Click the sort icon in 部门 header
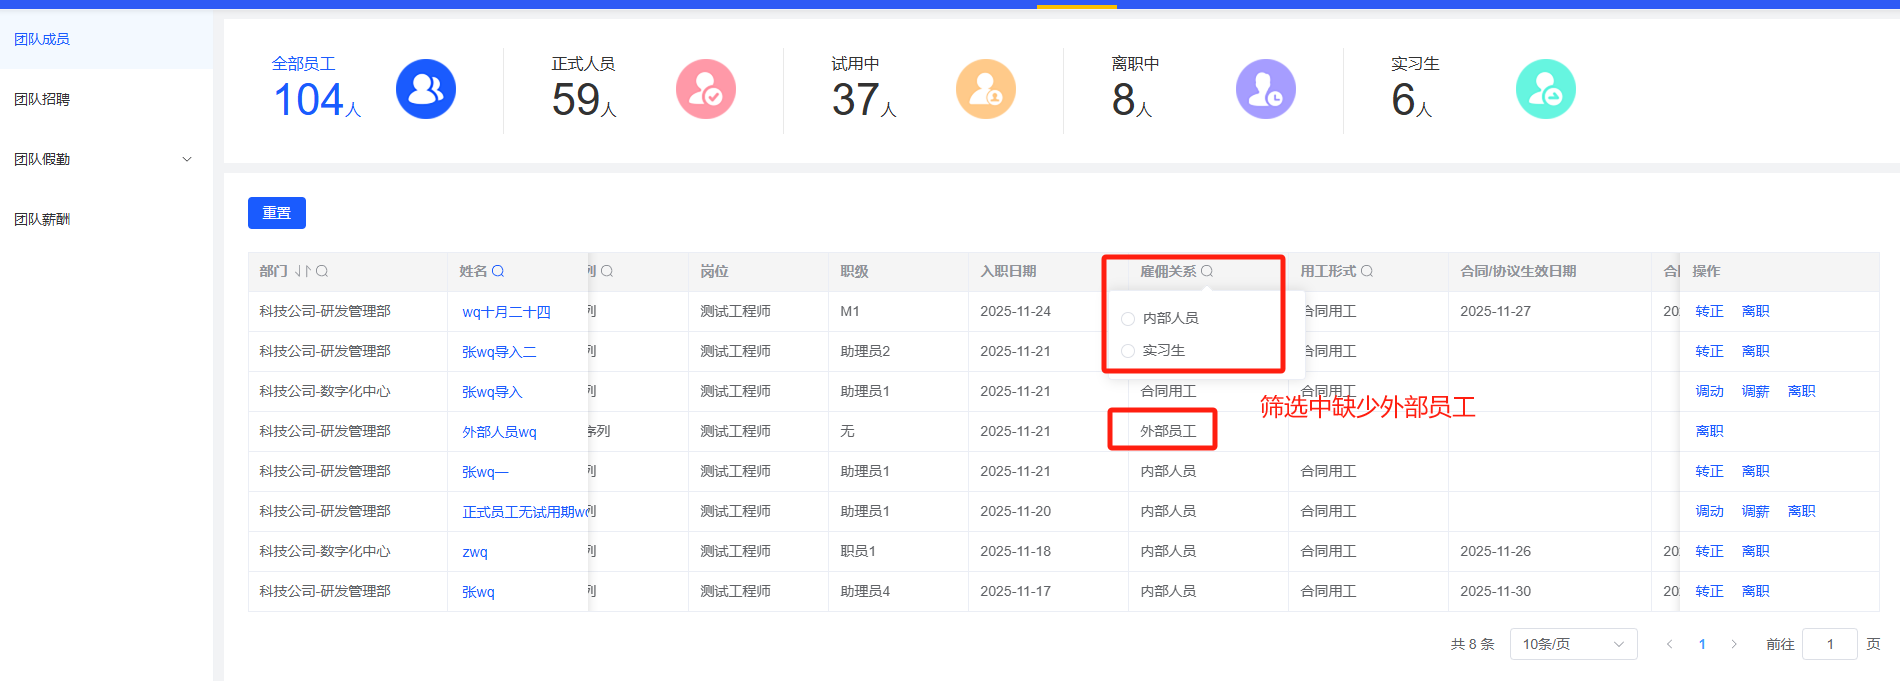 [302, 271]
